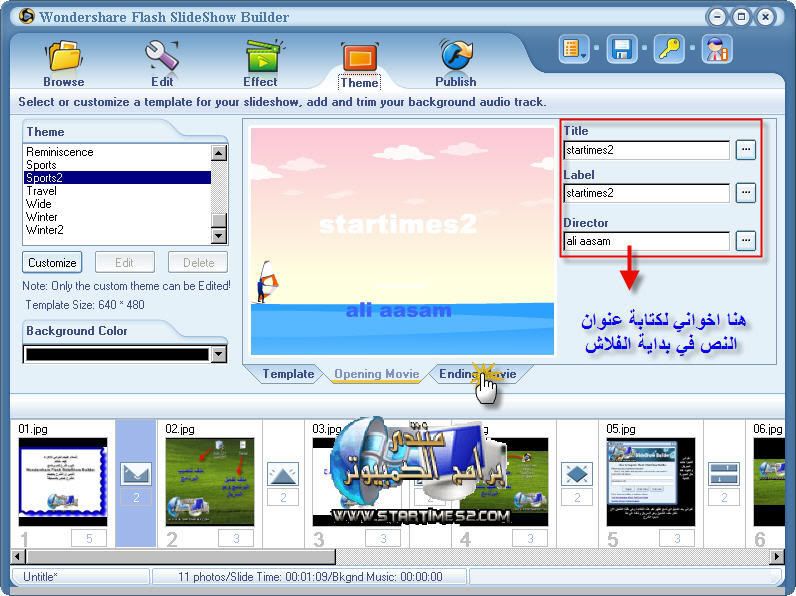The width and height of the screenshot is (796, 596).
Task: Select the 05.jpg slide thumbnail
Action: [x=650, y=482]
